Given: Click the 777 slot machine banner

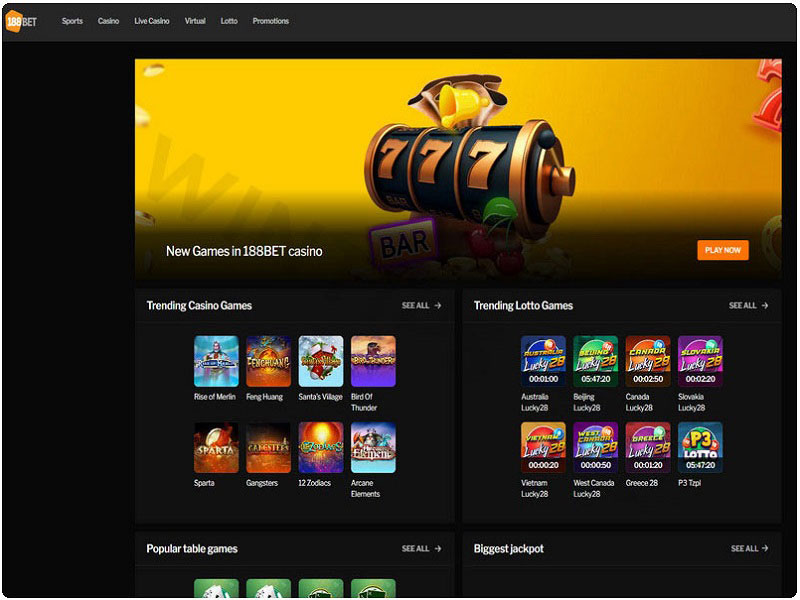Looking at the screenshot, I should [458, 160].
